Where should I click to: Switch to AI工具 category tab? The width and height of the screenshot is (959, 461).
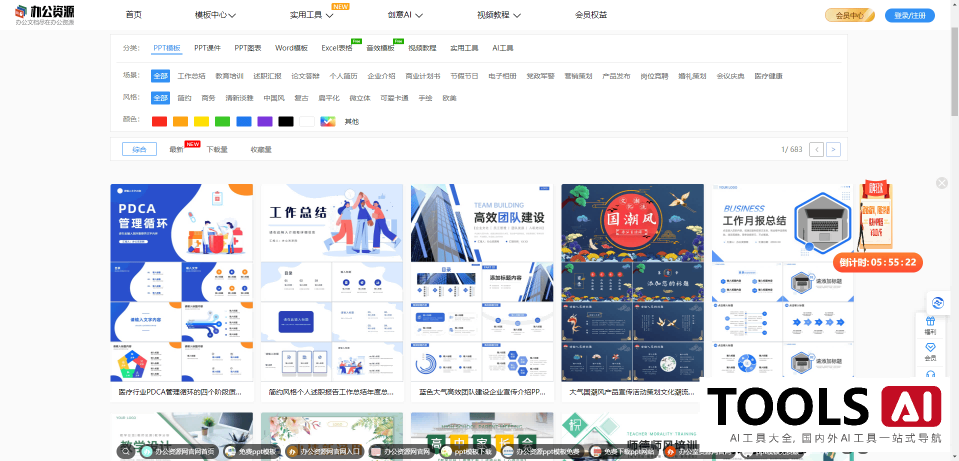[503, 48]
